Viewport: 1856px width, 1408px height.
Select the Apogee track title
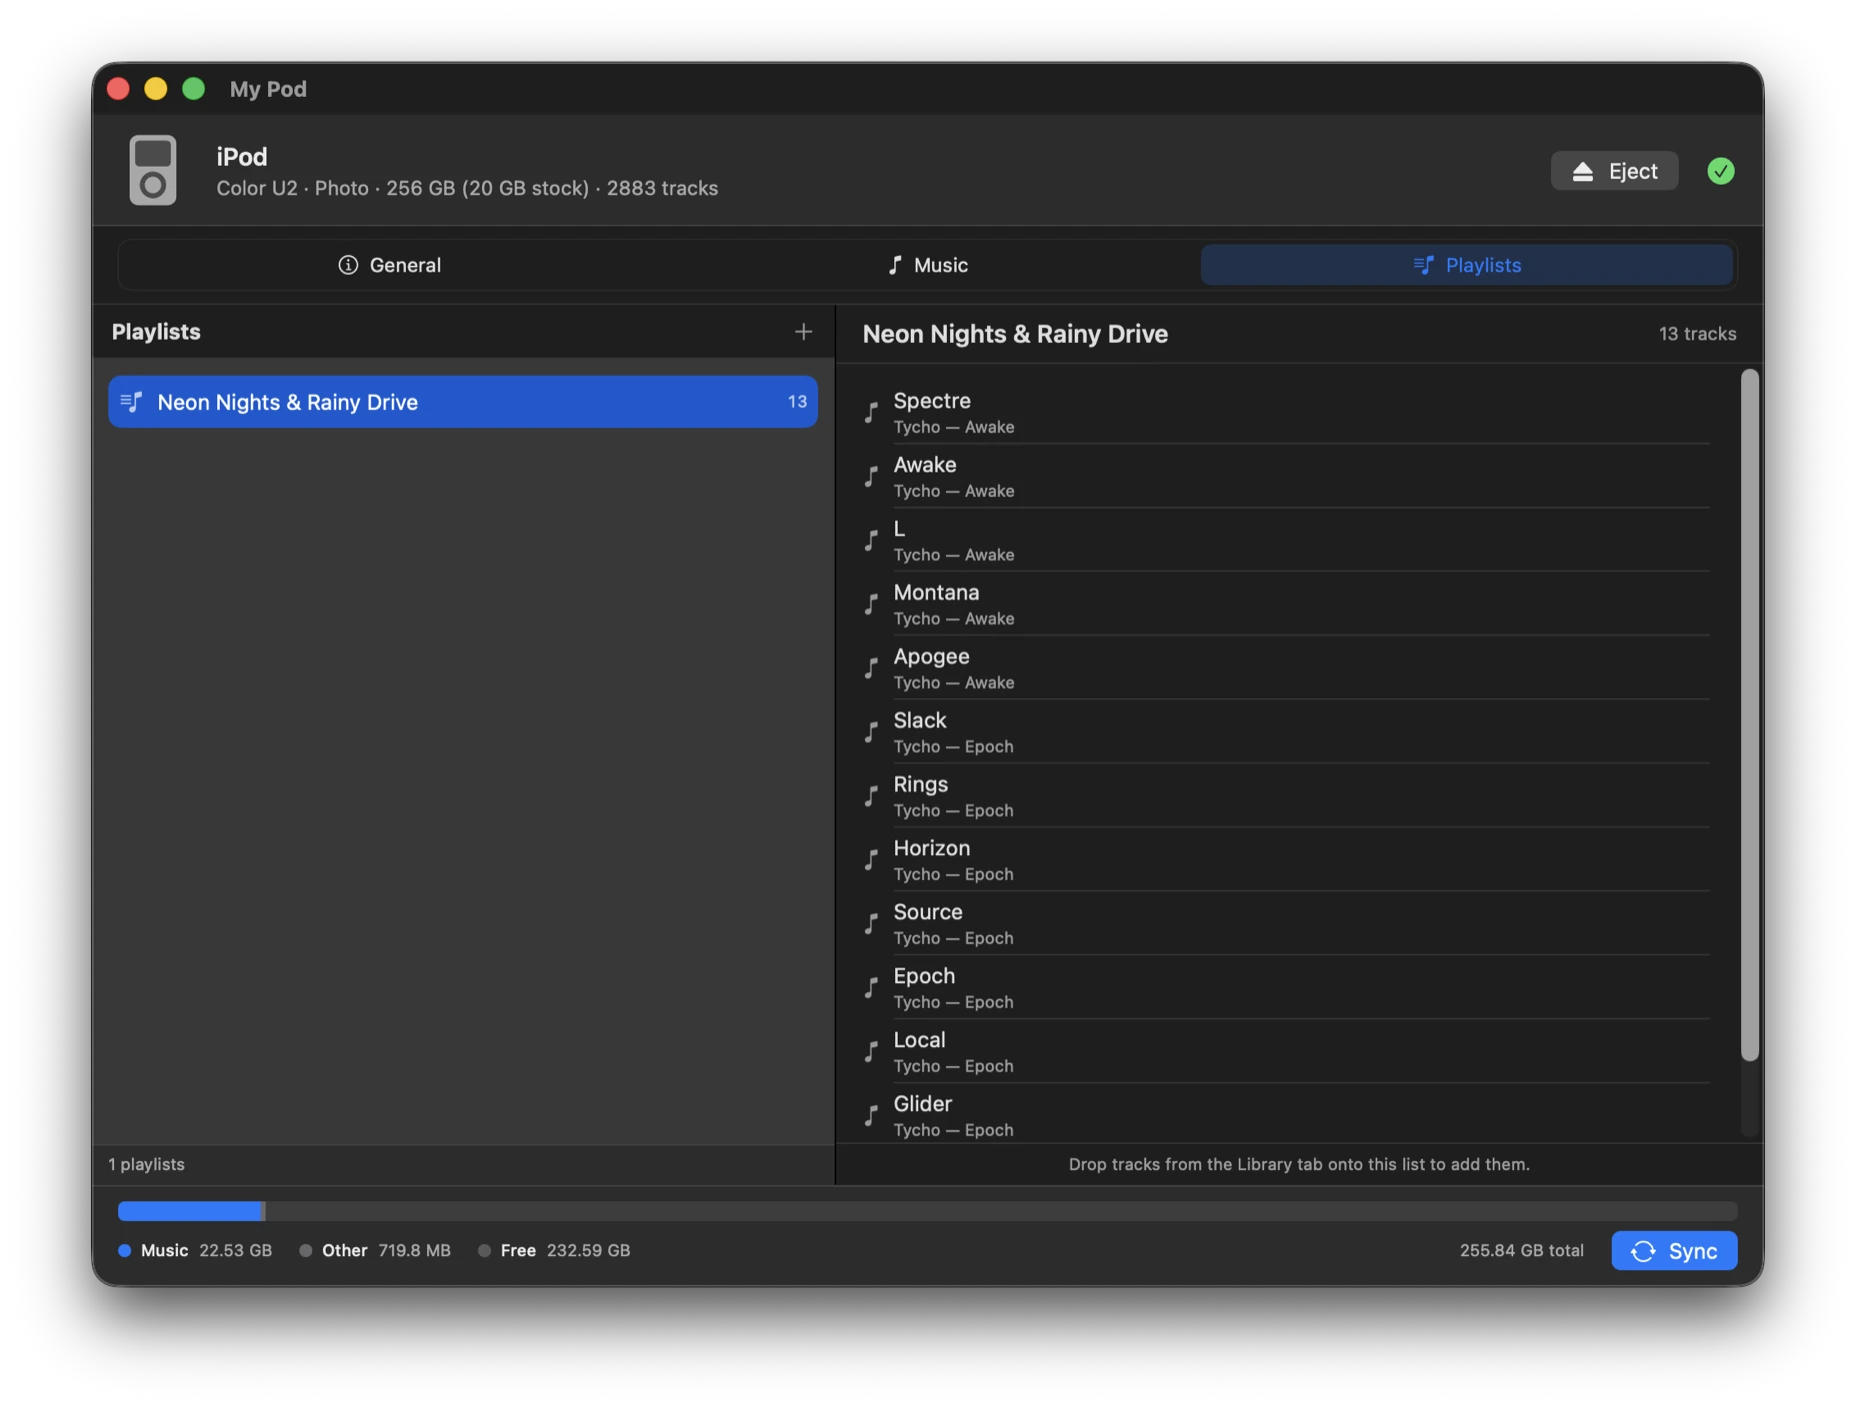click(931, 656)
